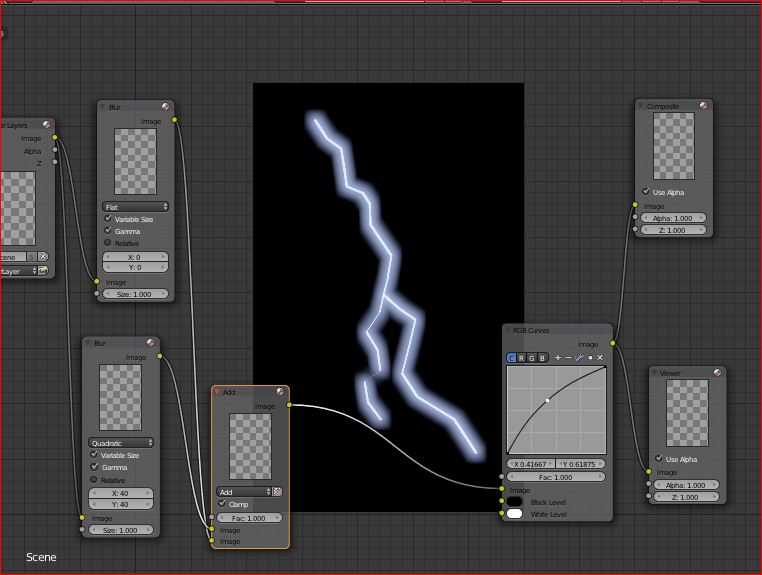Click the Y: 0 field on the Flat Blur node
This screenshot has height=575, width=762.
[135, 267]
